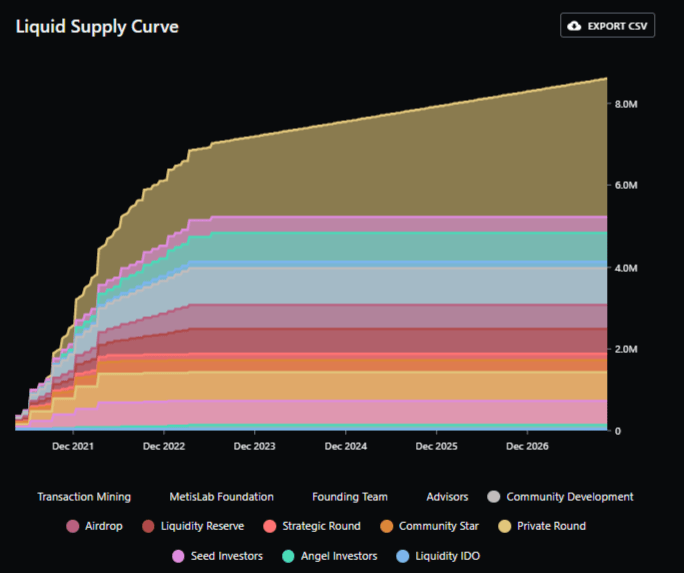Click the cloud download icon
Viewport: 684px width, 573px height.
[x=574, y=26]
